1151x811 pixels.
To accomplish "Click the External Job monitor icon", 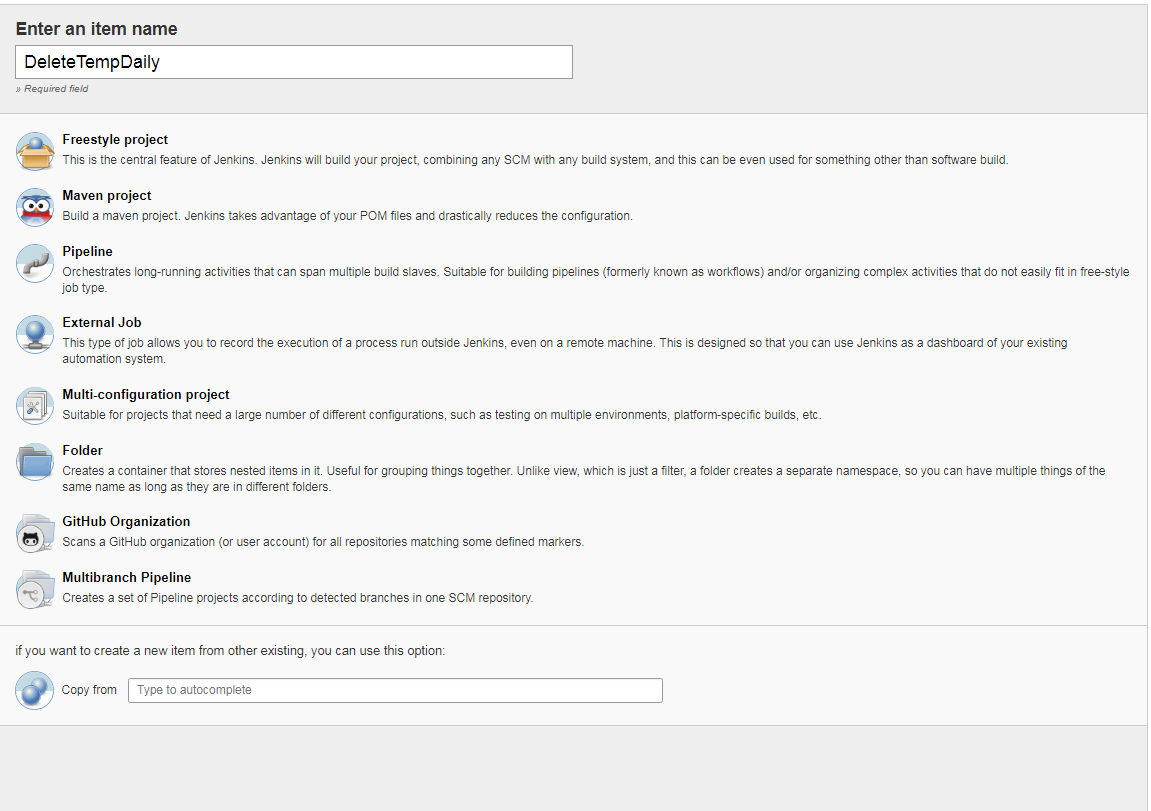I will [x=35, y=334].
